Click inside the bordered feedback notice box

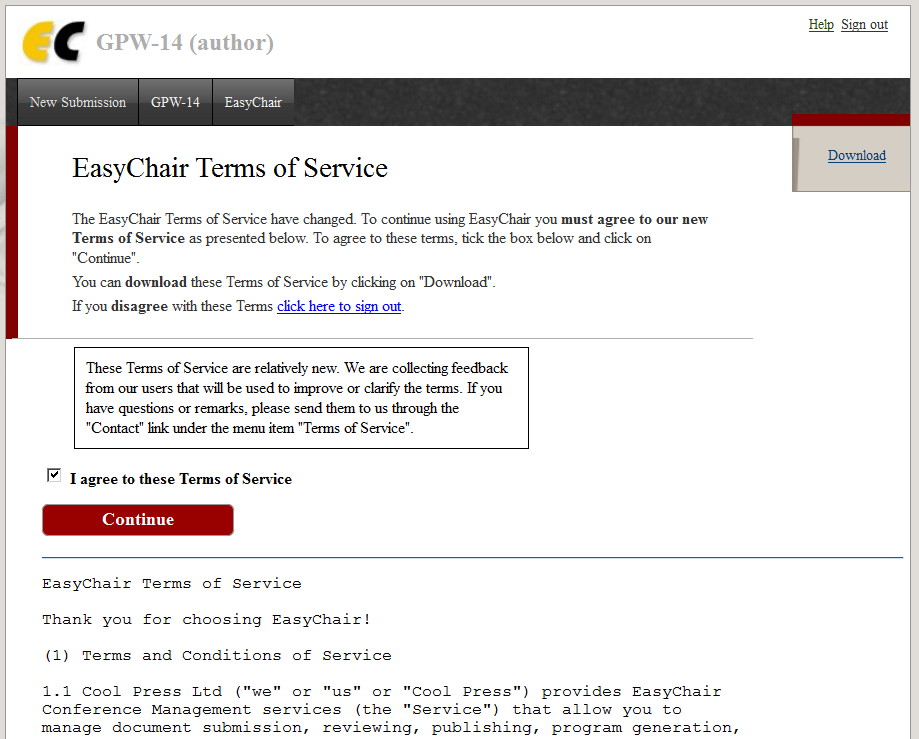[300, 398]
